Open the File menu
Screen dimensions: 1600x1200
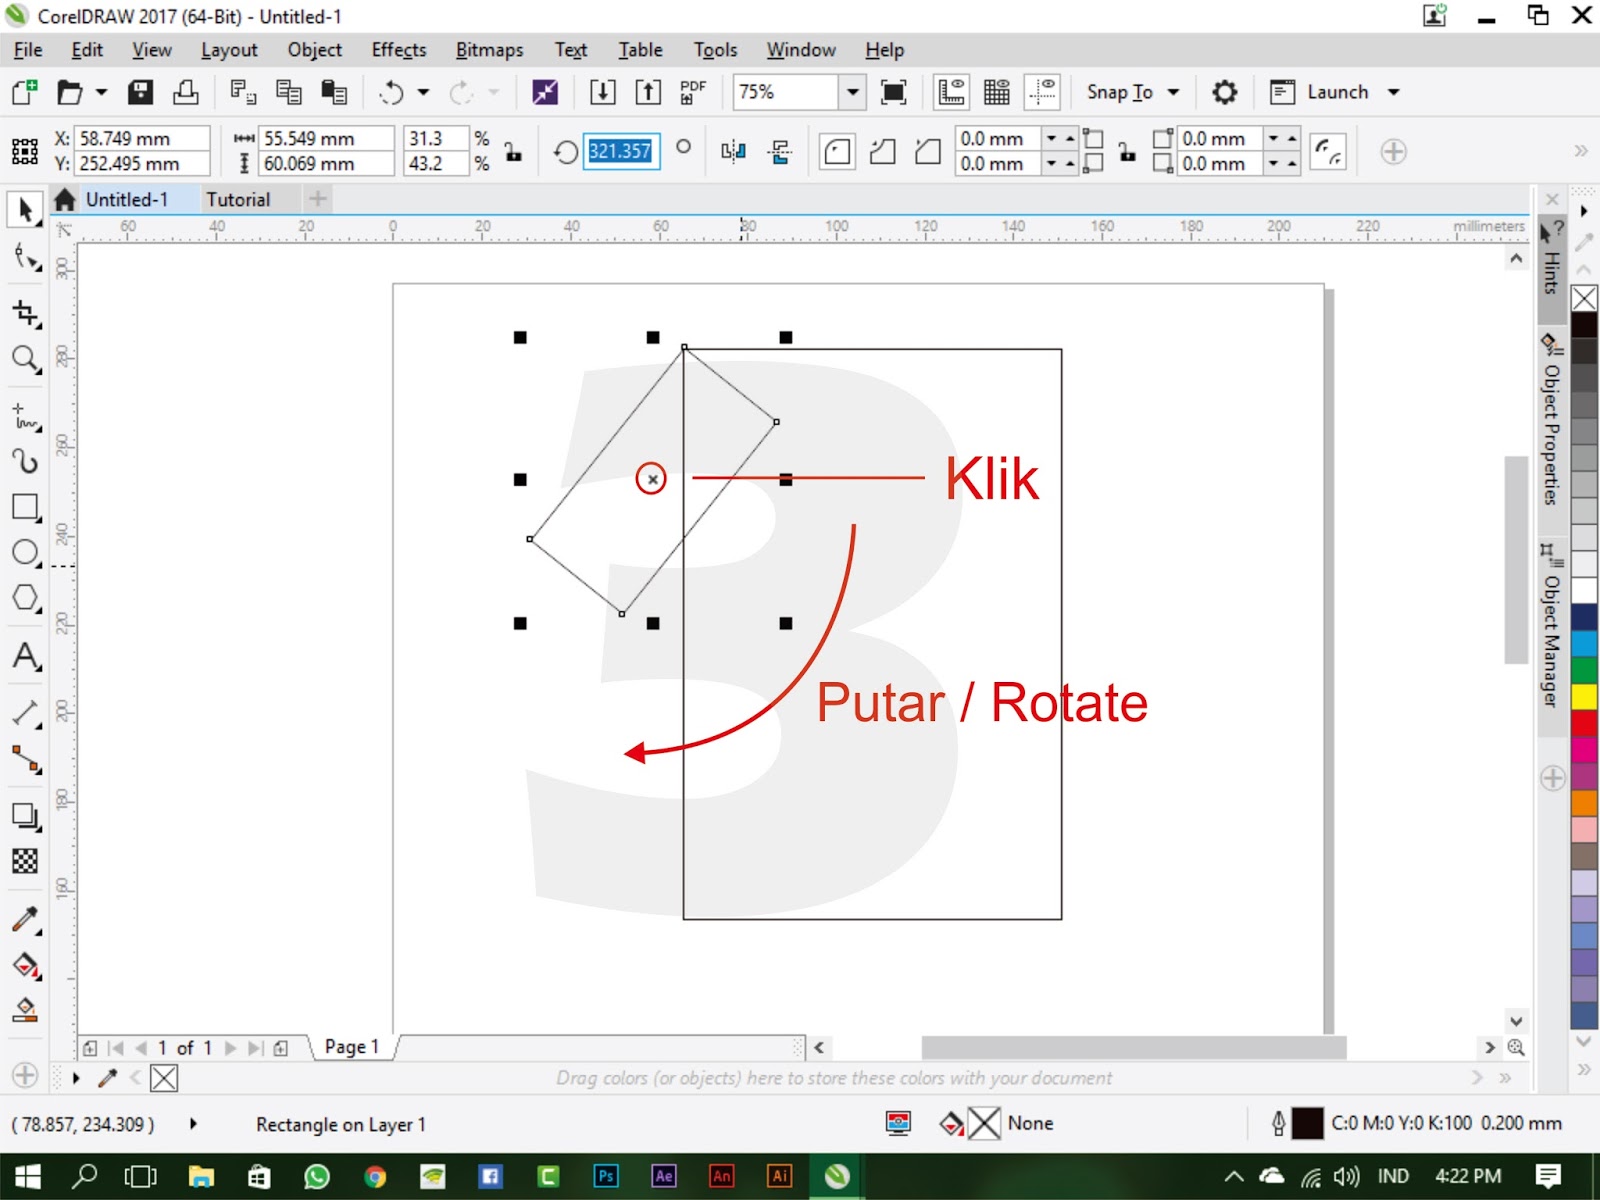28,50
